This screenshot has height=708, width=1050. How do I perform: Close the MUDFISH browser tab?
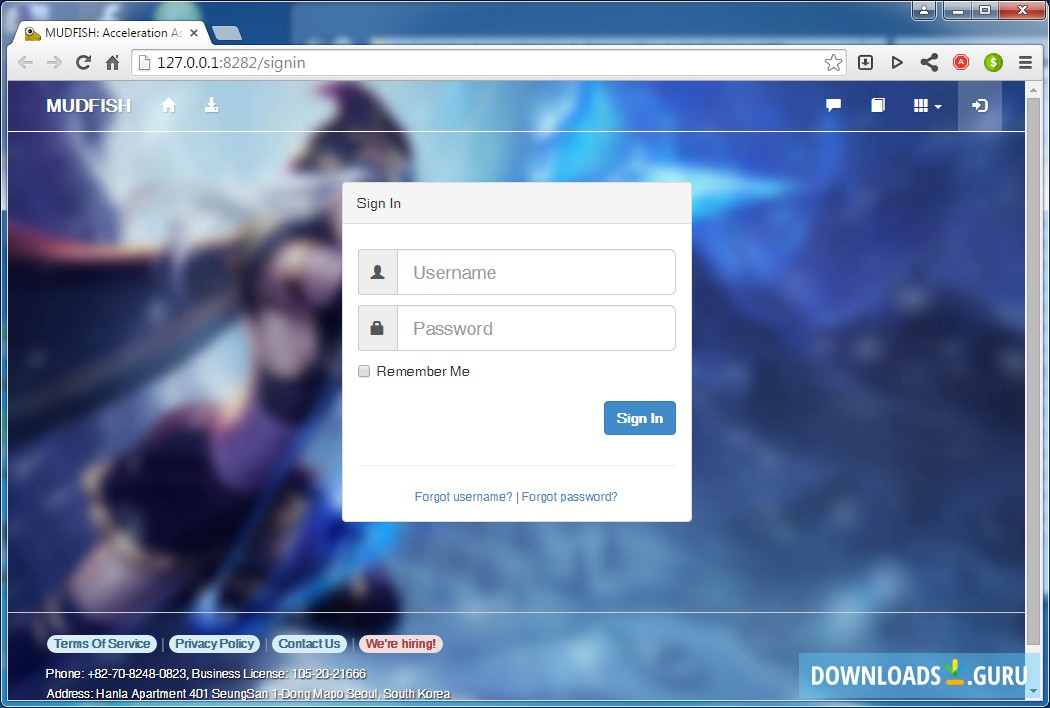click(194, 33)
